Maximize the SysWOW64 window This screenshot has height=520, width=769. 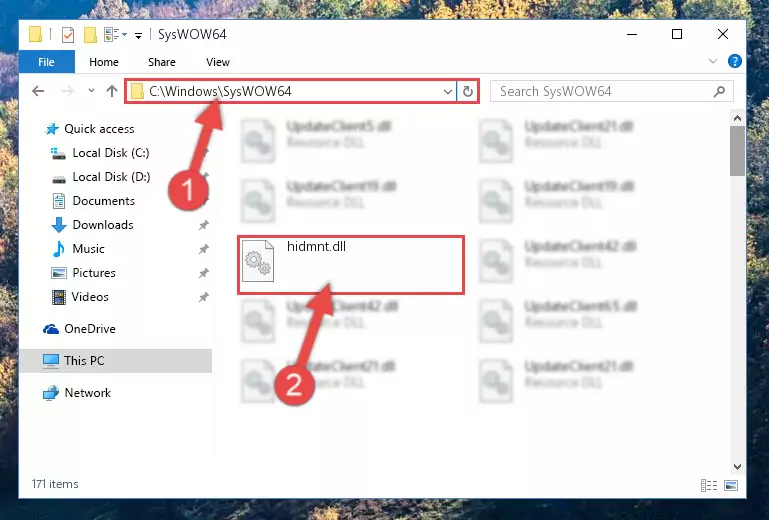tap(677, 34)
